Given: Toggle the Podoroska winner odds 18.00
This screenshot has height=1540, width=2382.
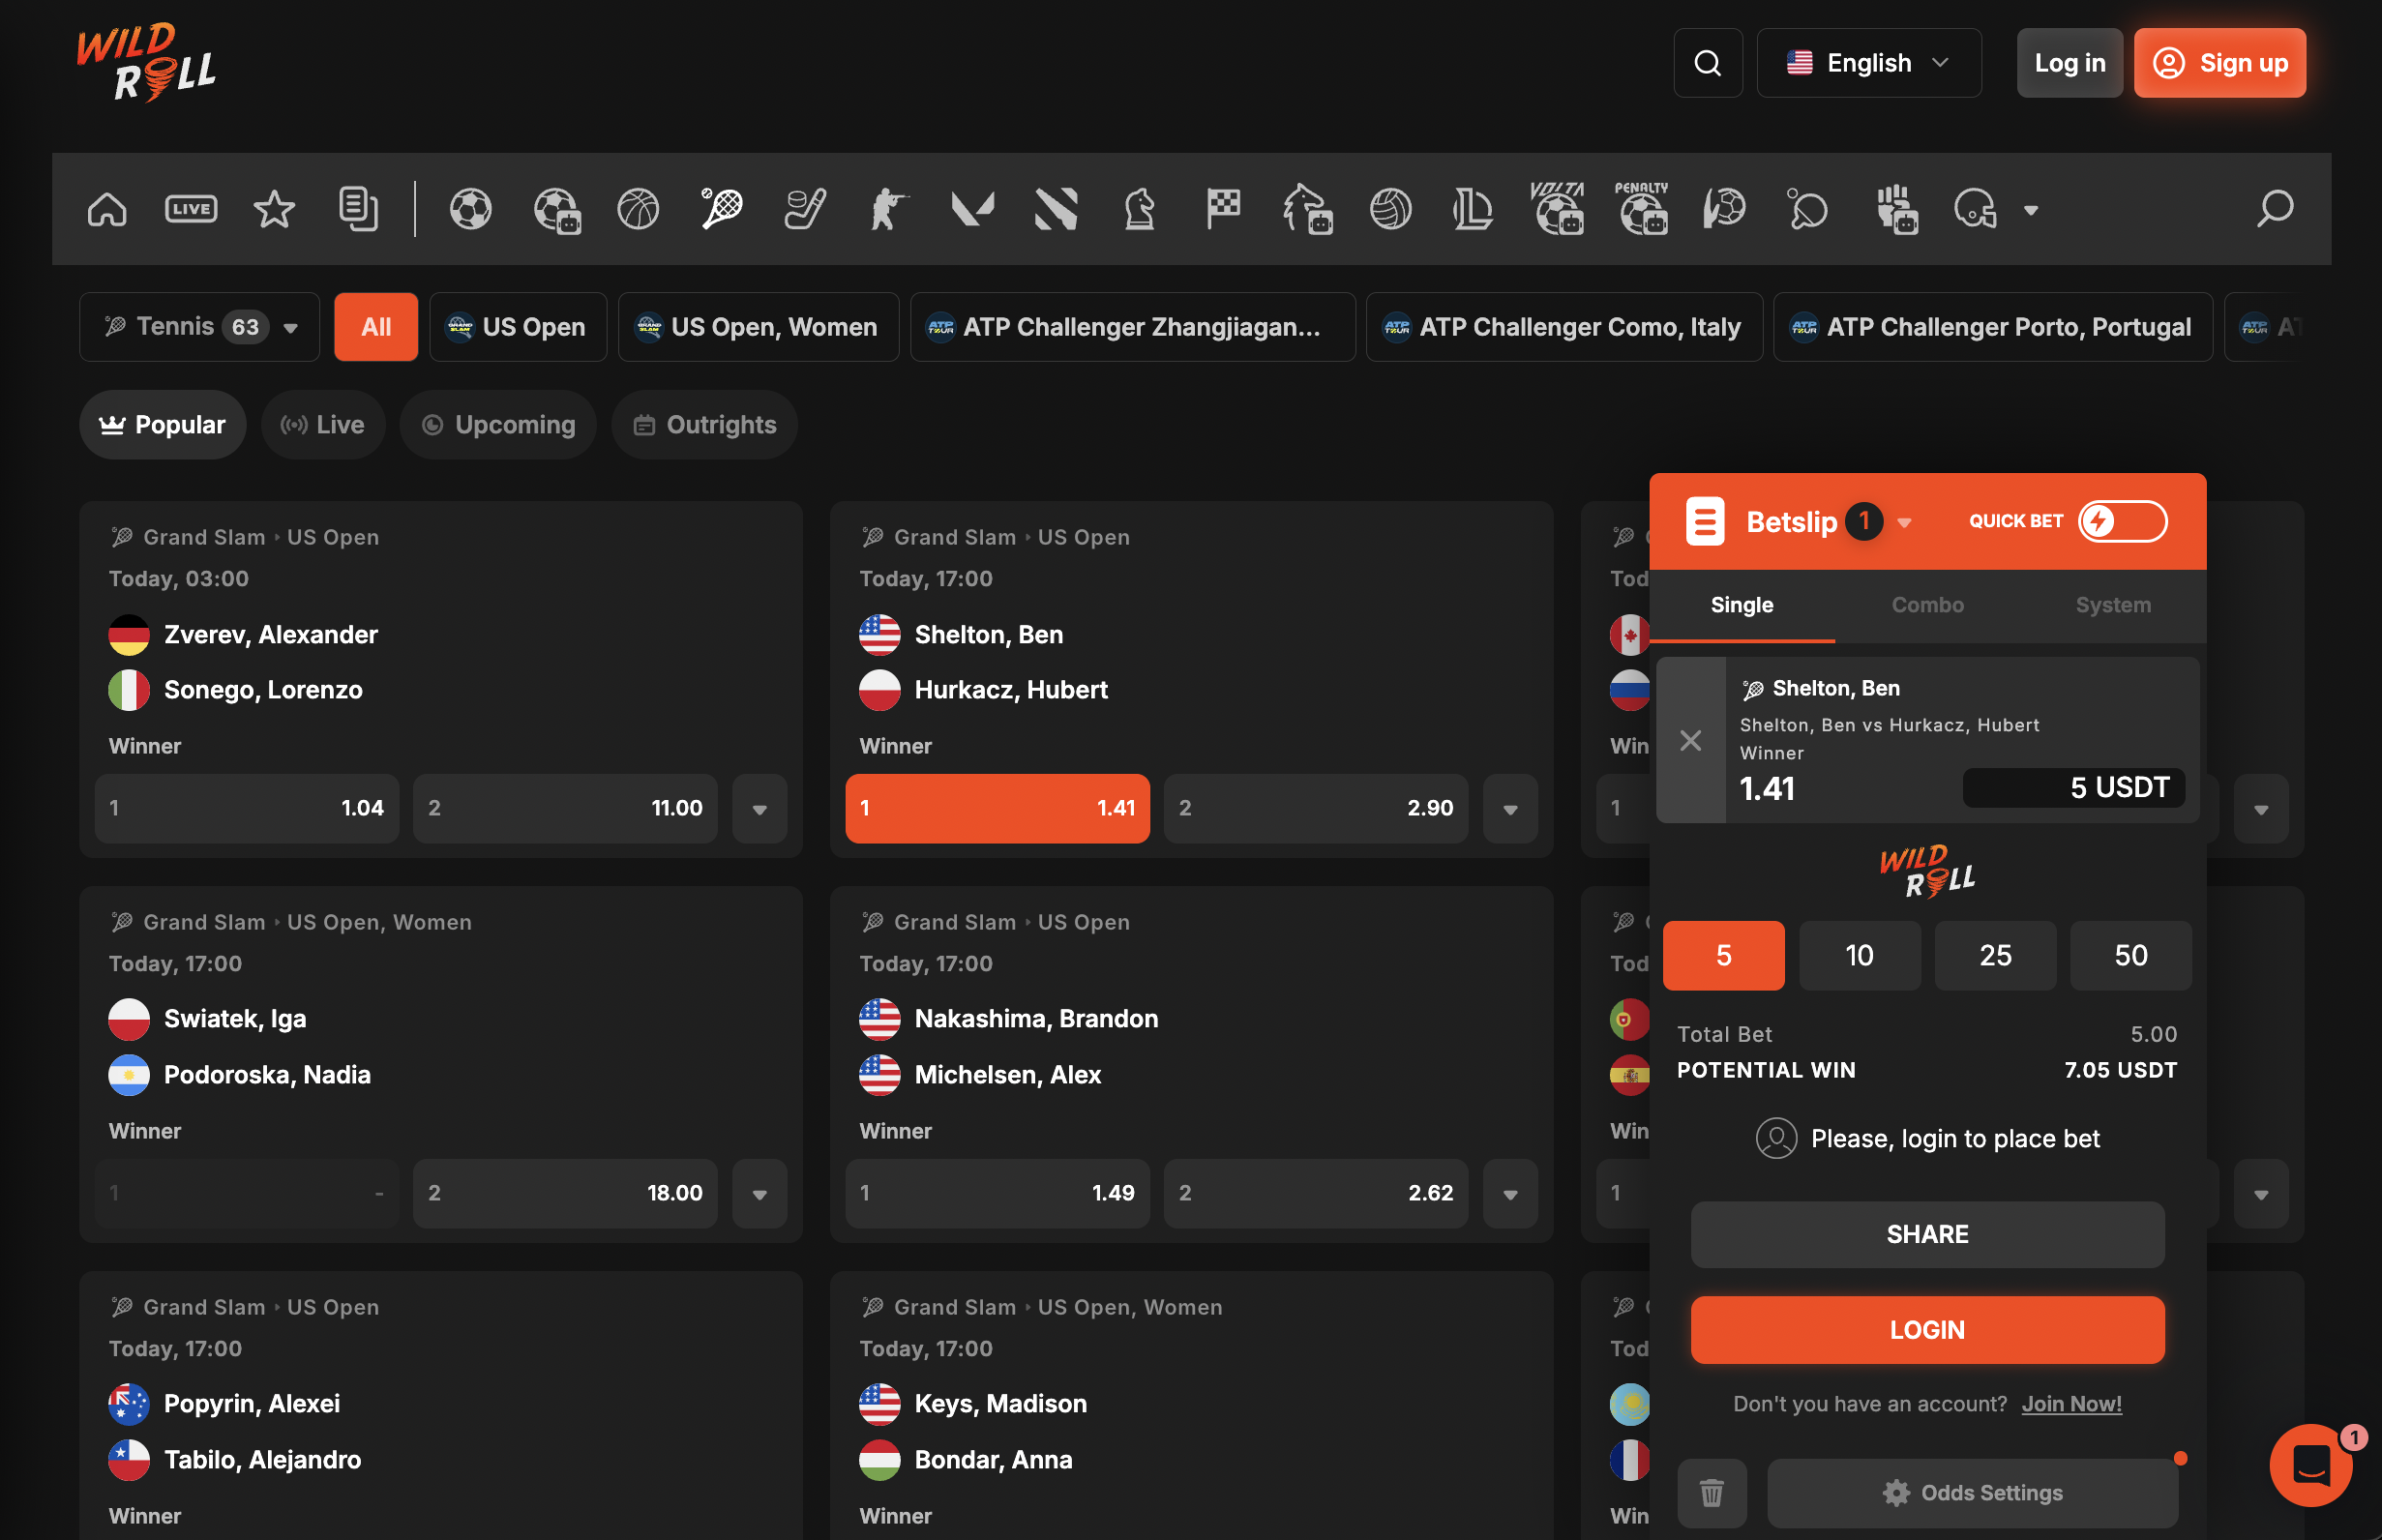Looking at the screenshot, I should point(565,1193).
